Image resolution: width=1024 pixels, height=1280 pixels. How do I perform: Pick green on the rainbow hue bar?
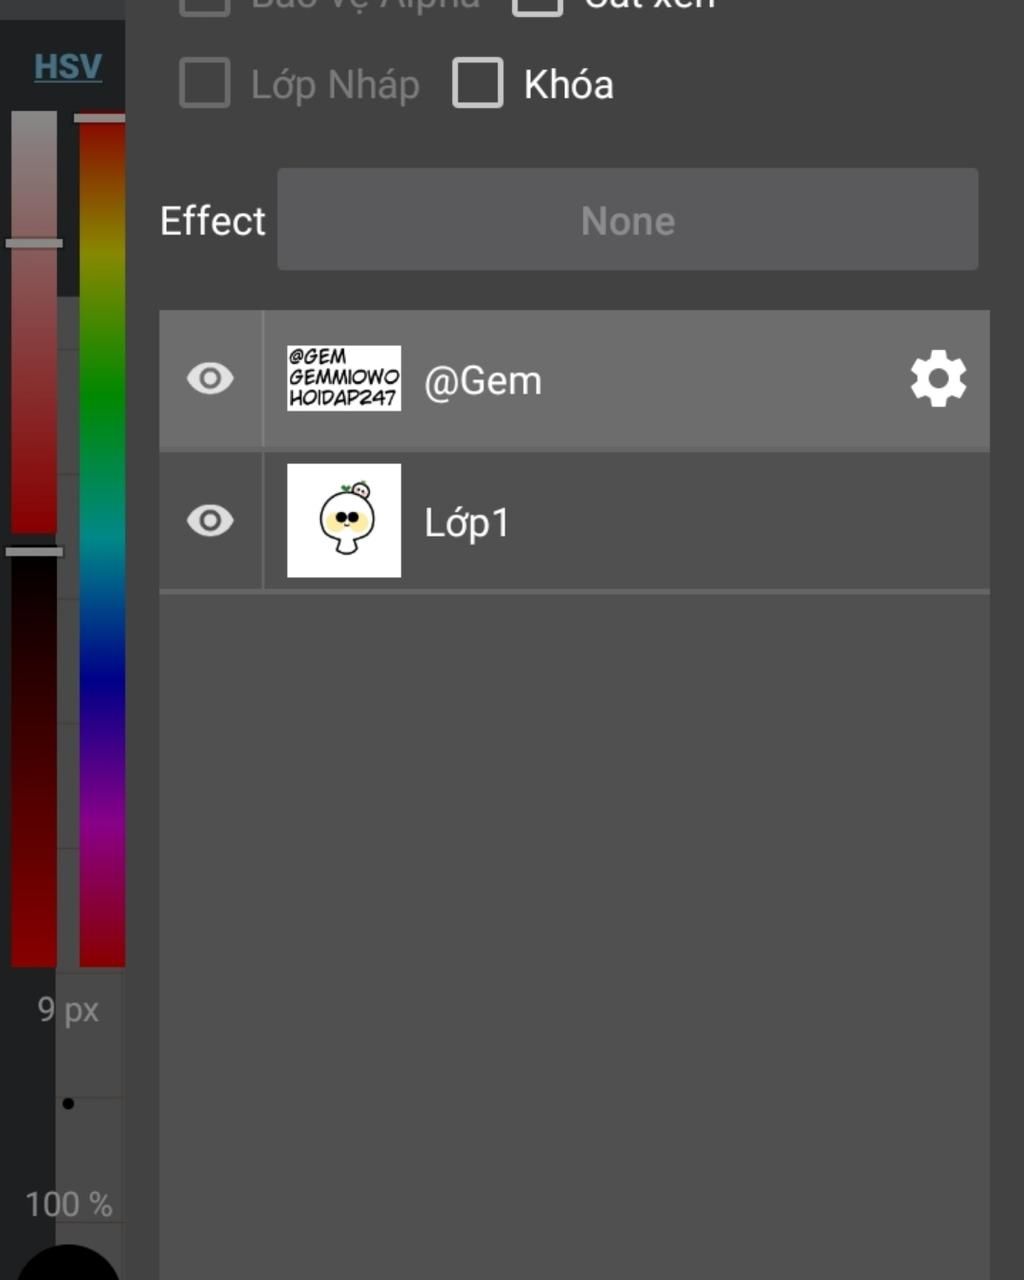[102, 400]
